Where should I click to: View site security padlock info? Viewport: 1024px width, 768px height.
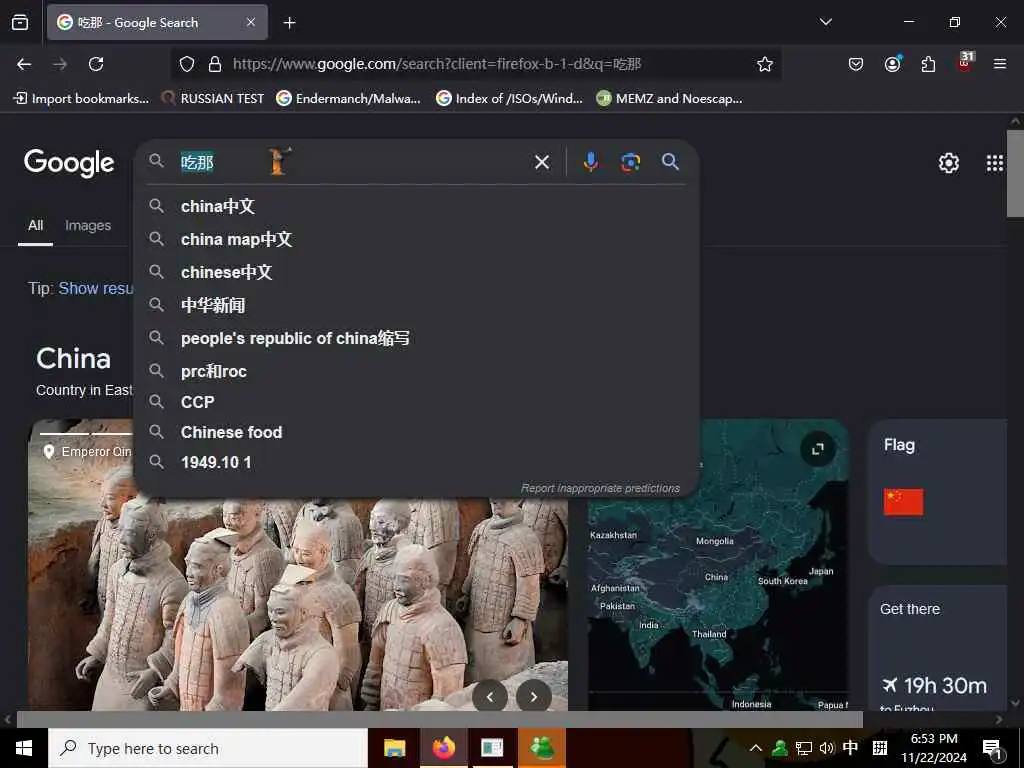214,64
